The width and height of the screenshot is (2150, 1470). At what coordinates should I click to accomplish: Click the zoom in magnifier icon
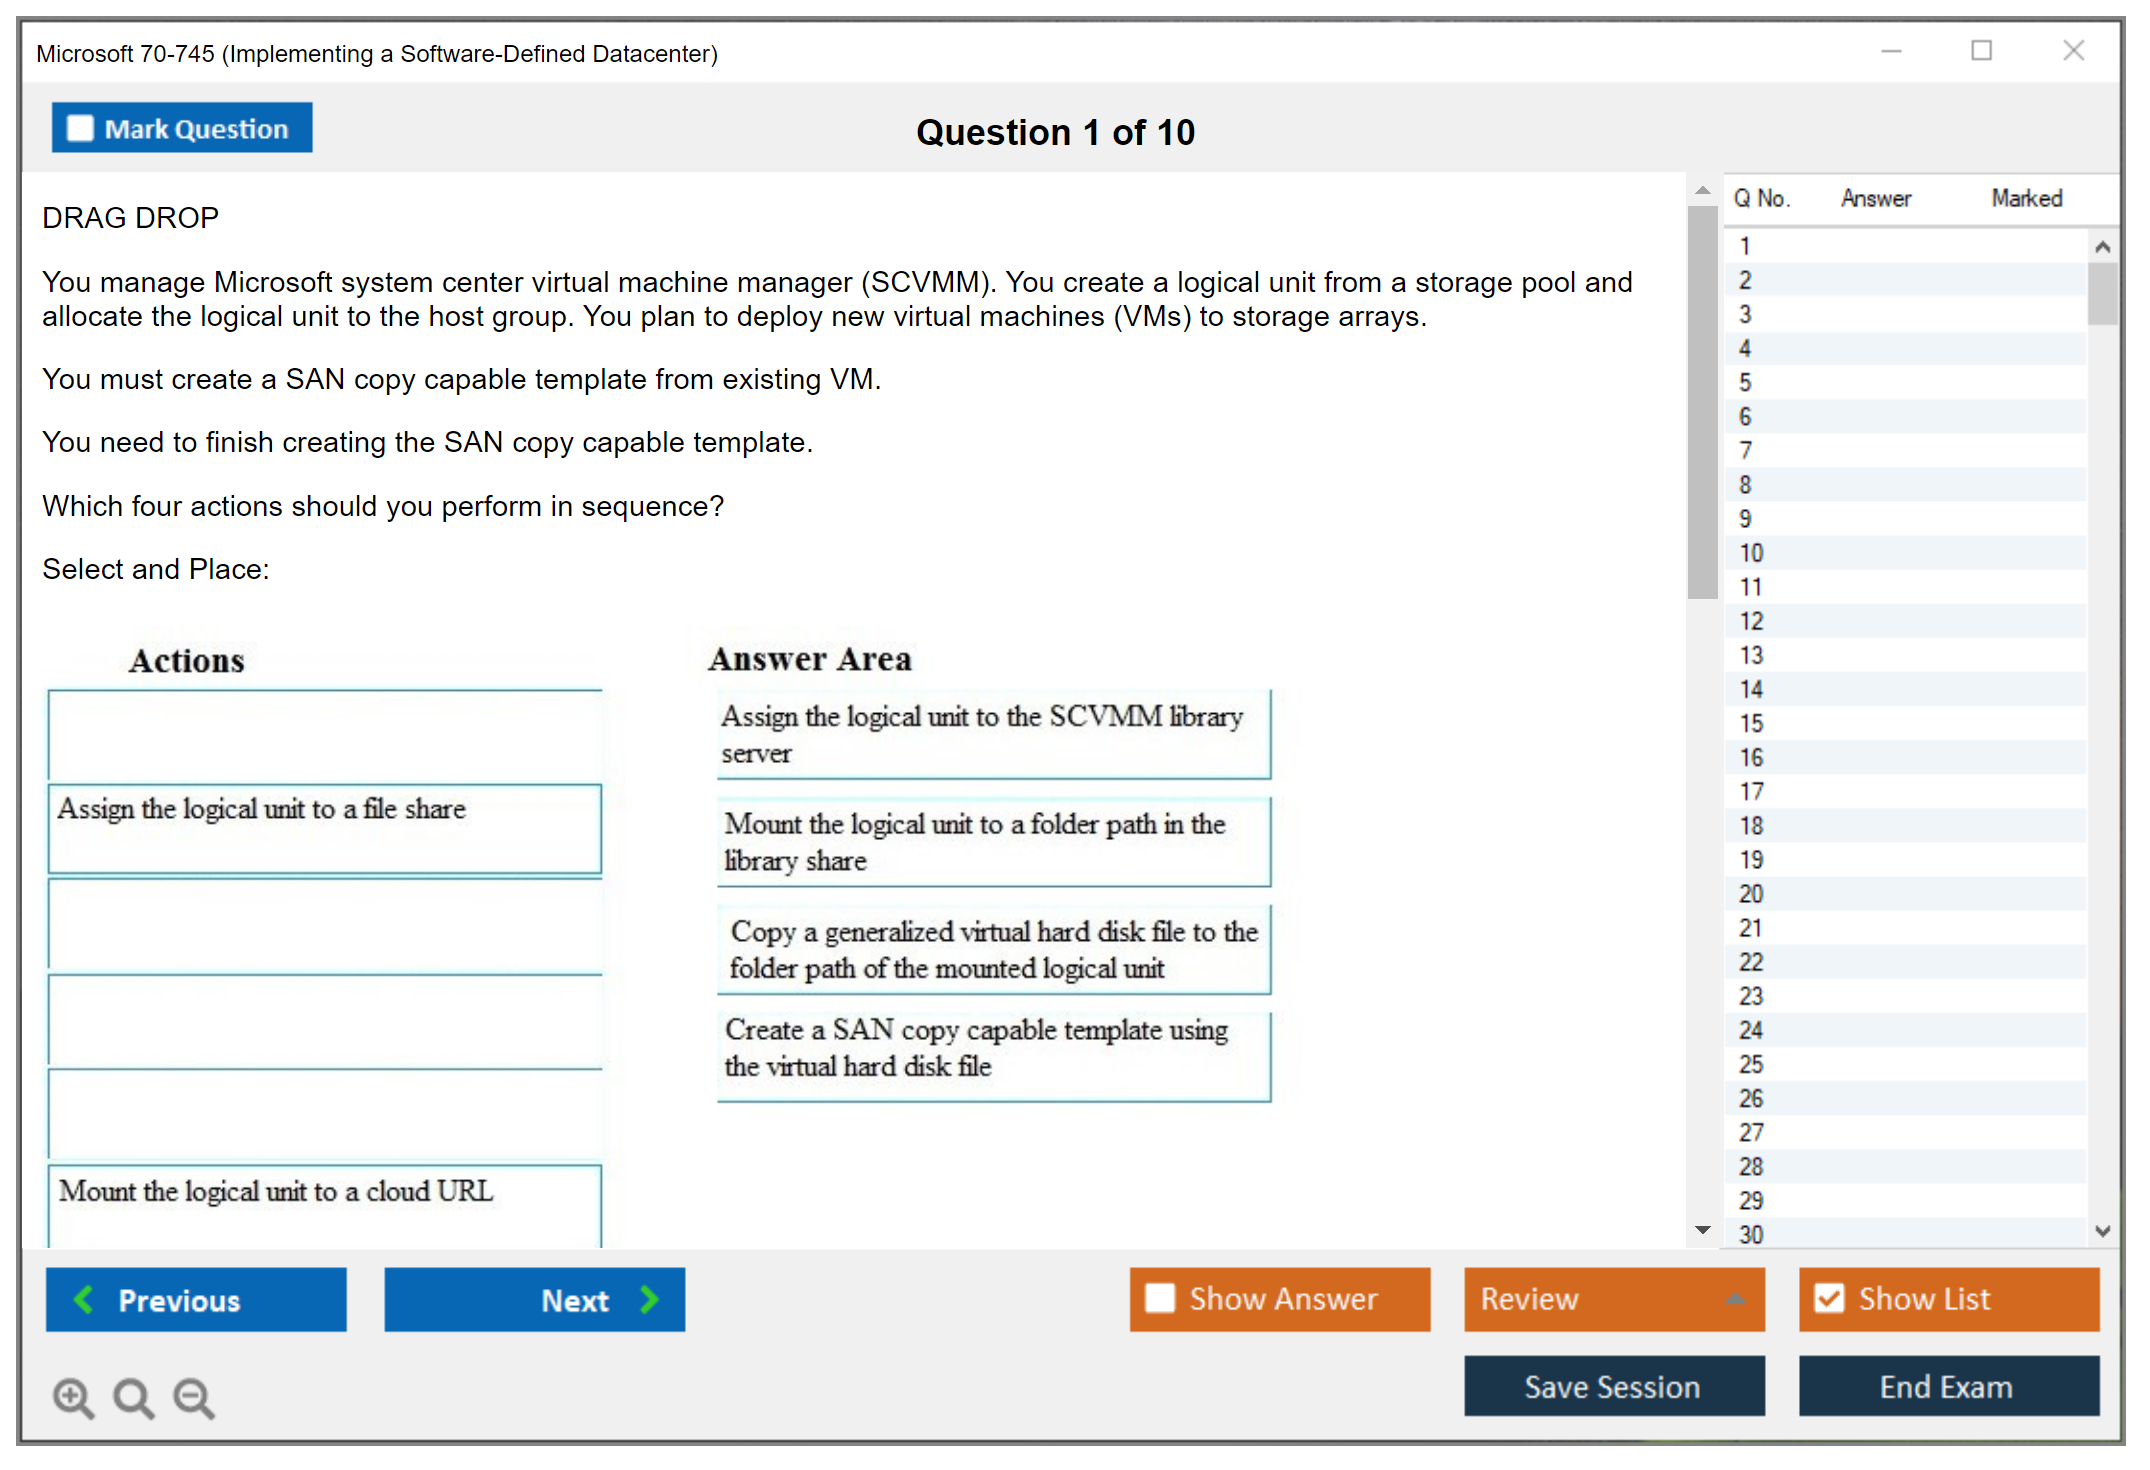tap(73, 1397)
